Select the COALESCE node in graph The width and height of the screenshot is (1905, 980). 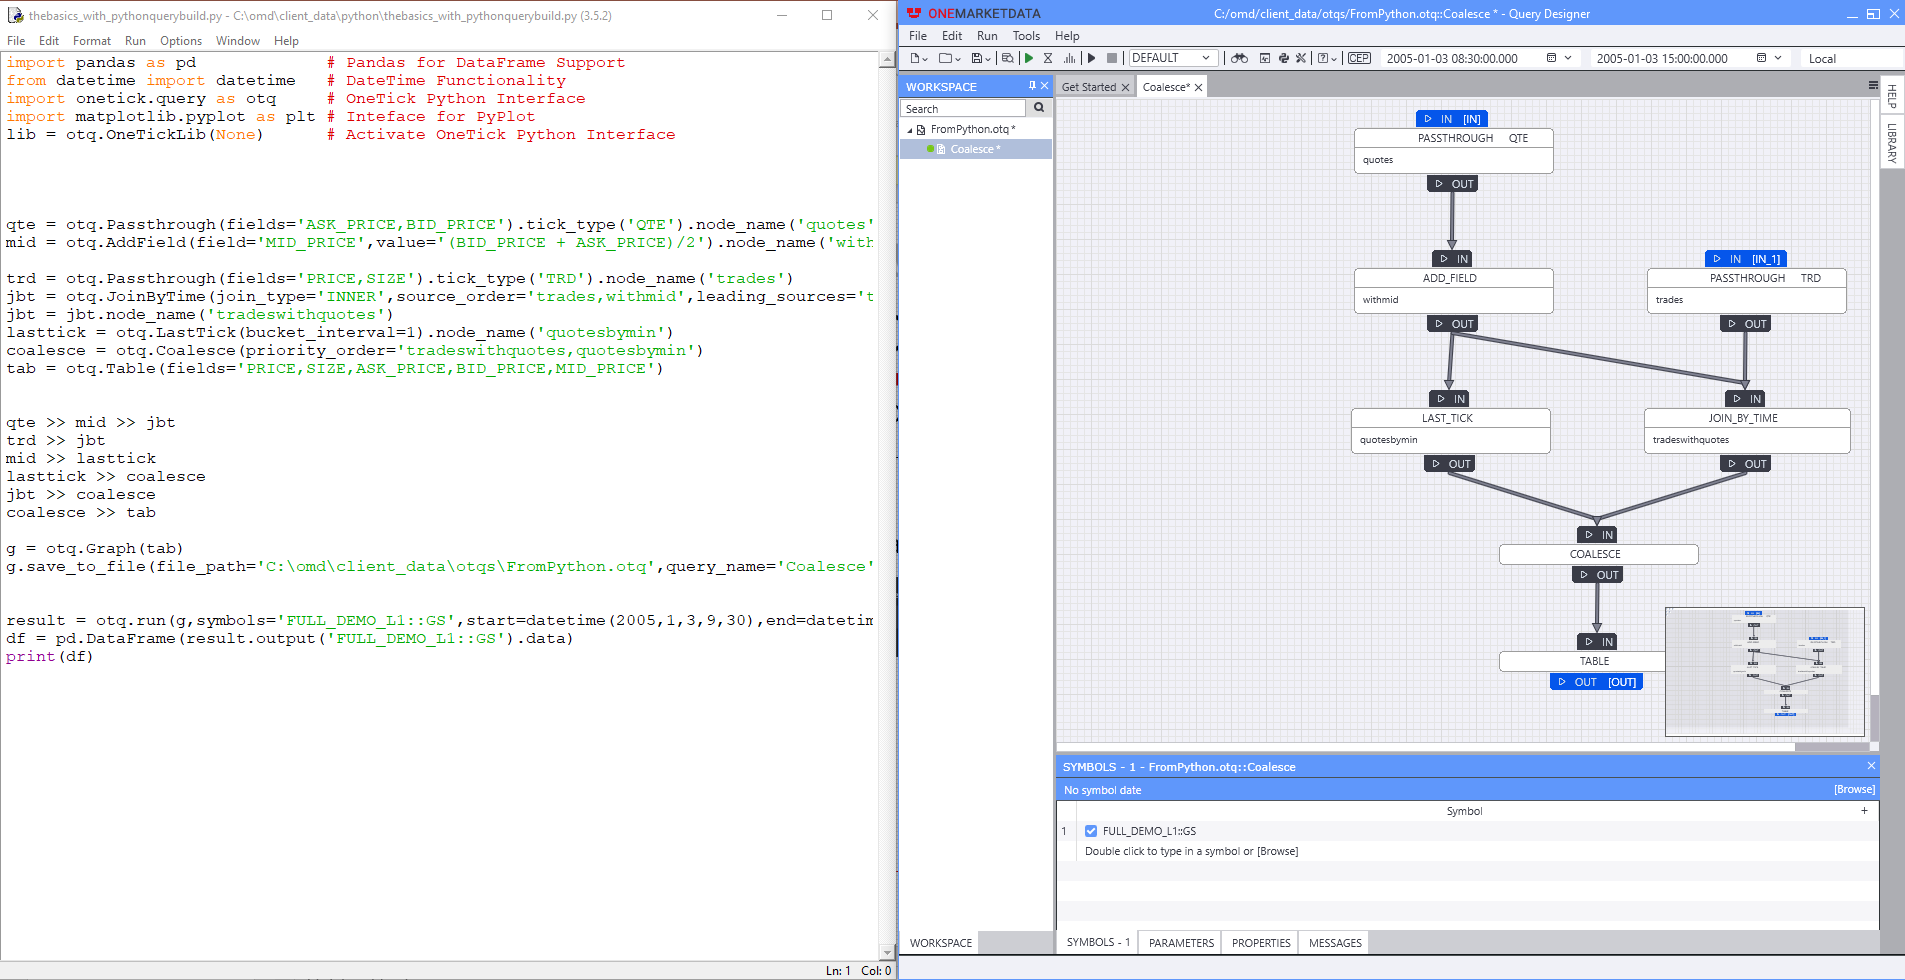pos(1598,554)
